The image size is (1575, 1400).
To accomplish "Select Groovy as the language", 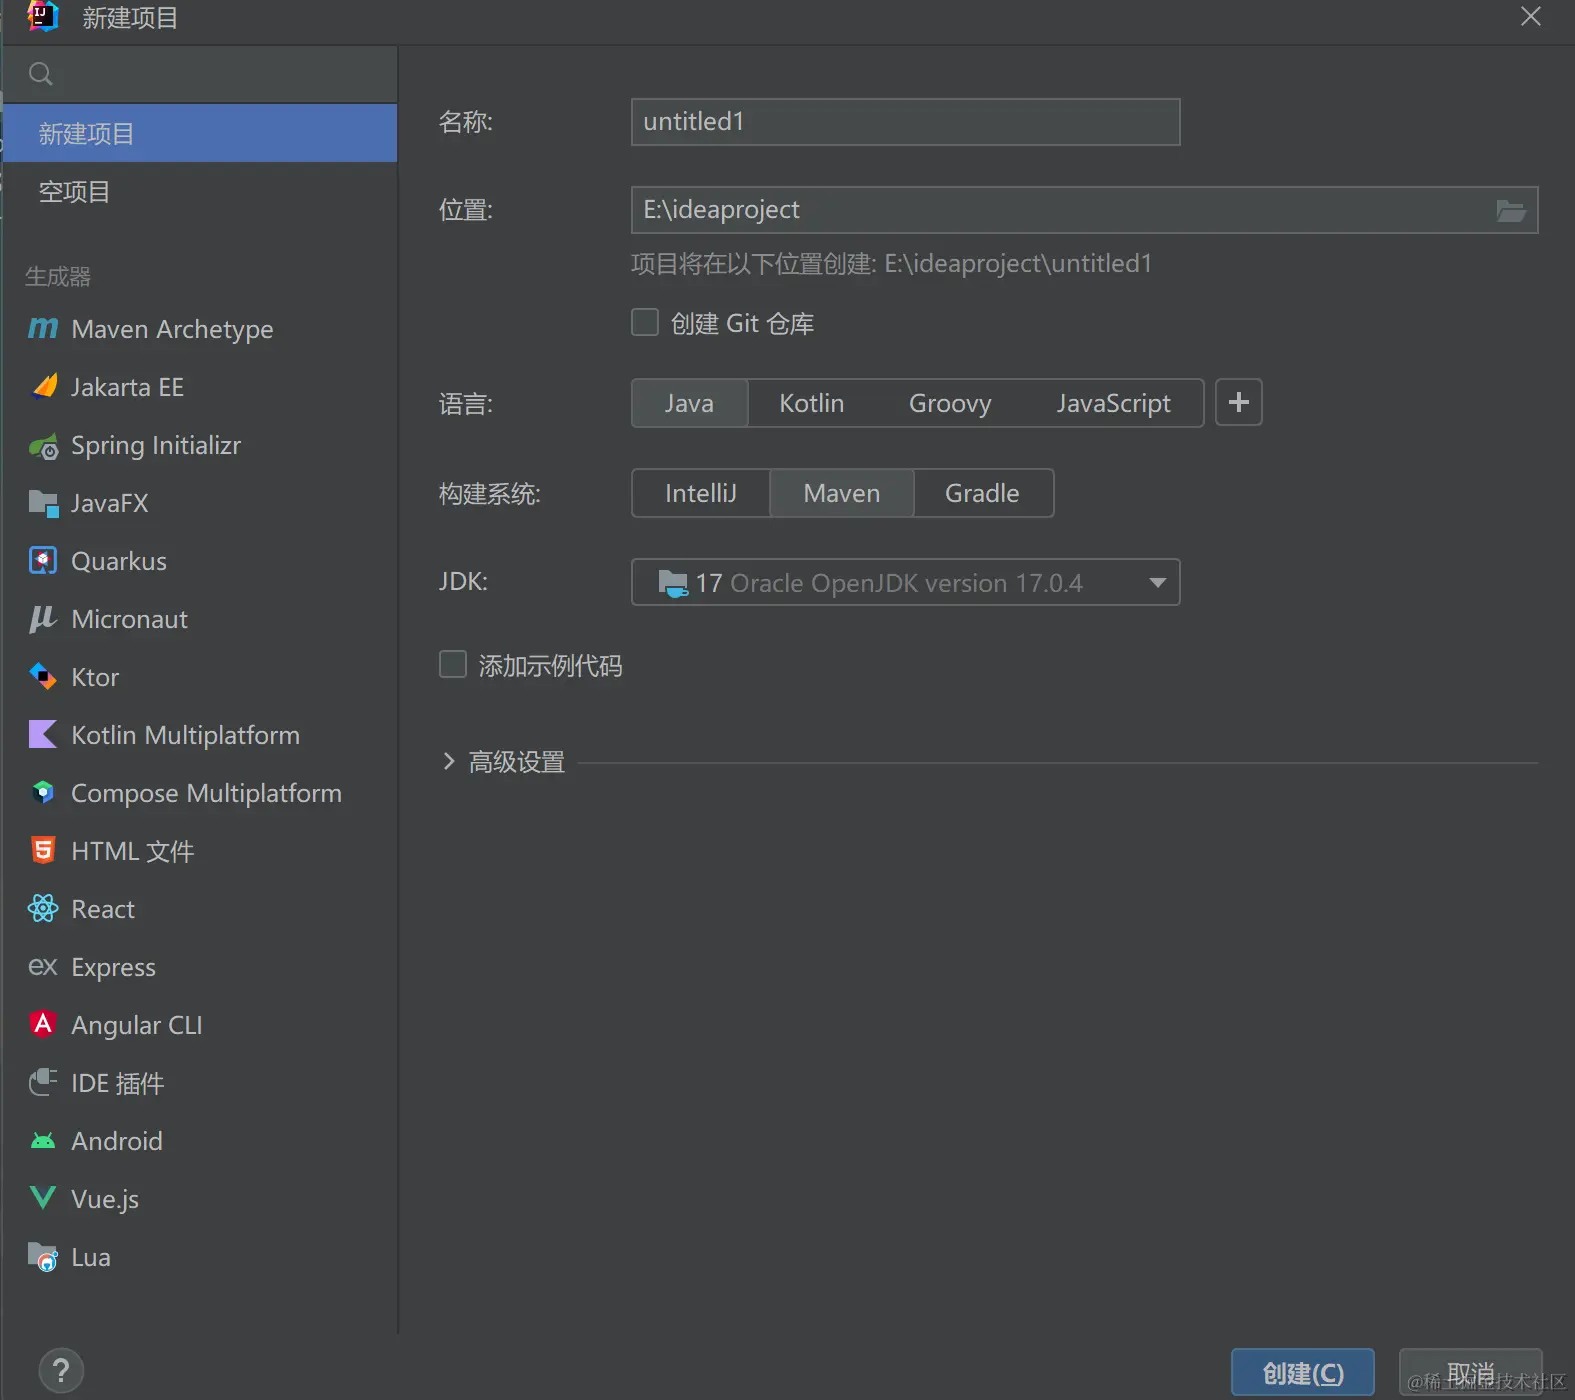I will click(x=950, y=403).
